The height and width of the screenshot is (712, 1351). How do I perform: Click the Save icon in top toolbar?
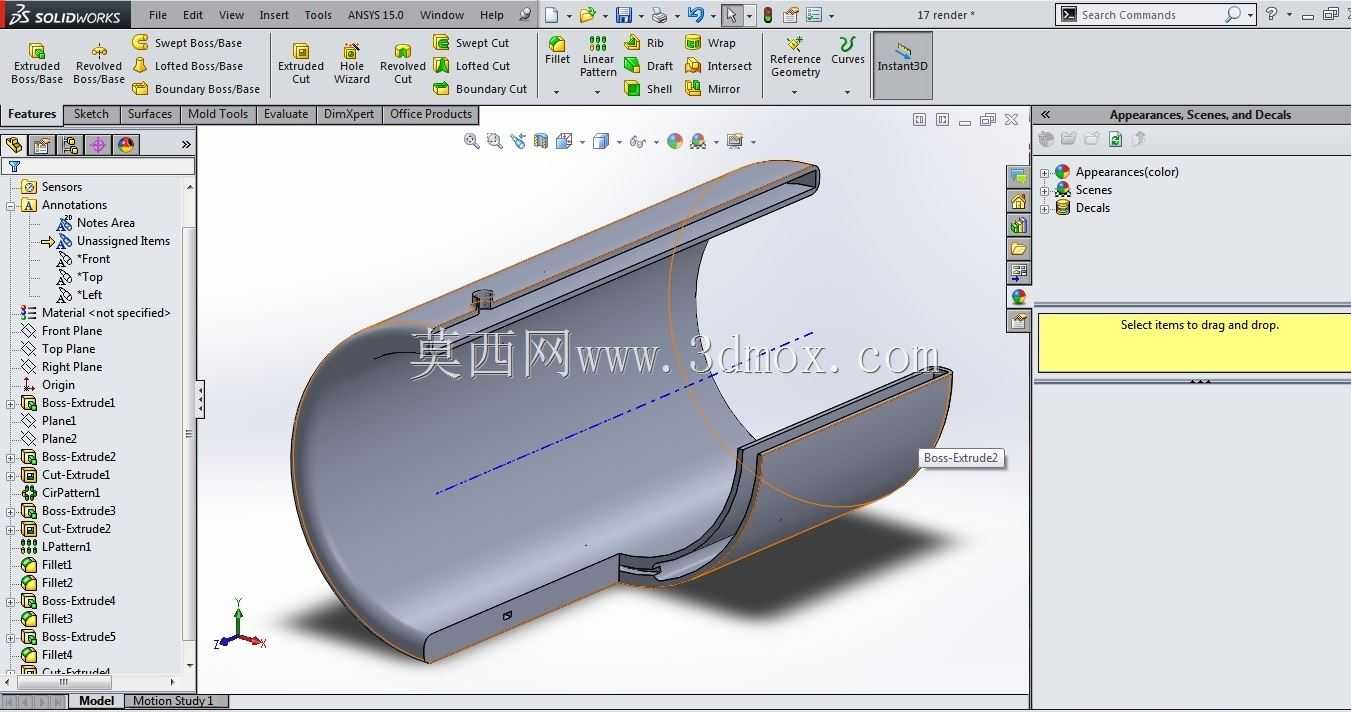pyautogui.click(x=624, y=15)
